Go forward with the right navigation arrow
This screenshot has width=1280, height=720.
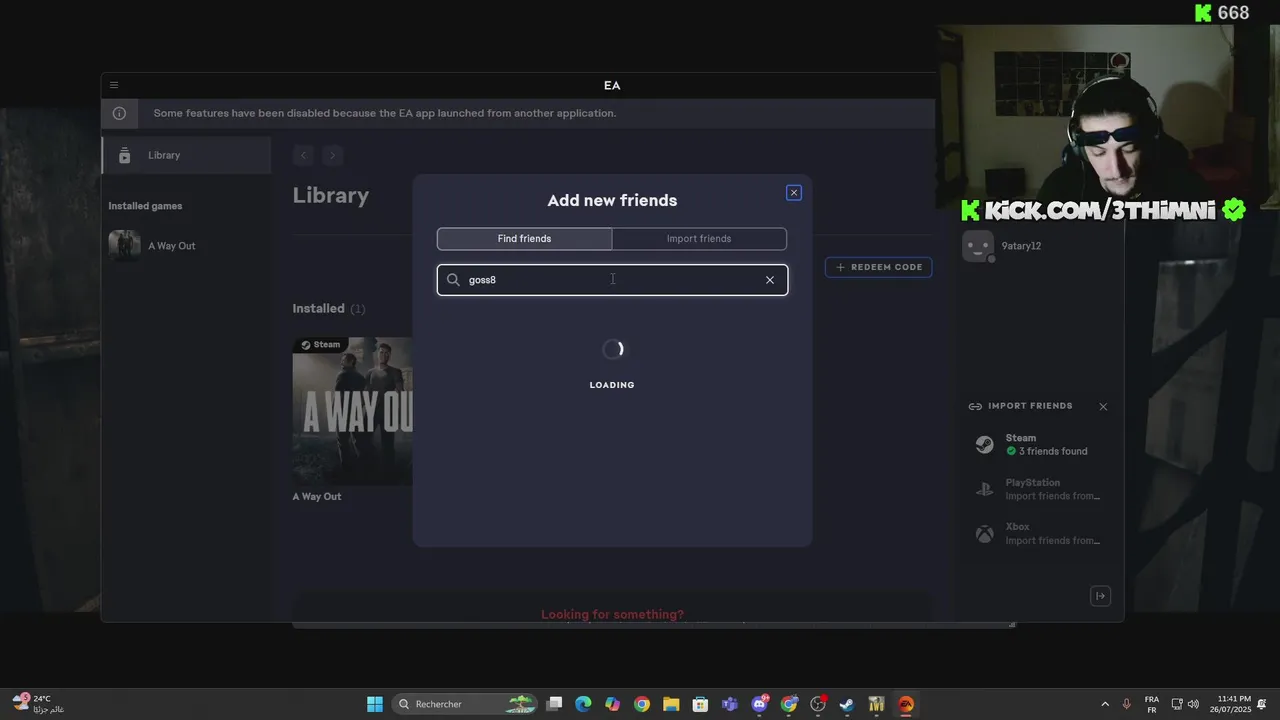click(x=333, y=155)
